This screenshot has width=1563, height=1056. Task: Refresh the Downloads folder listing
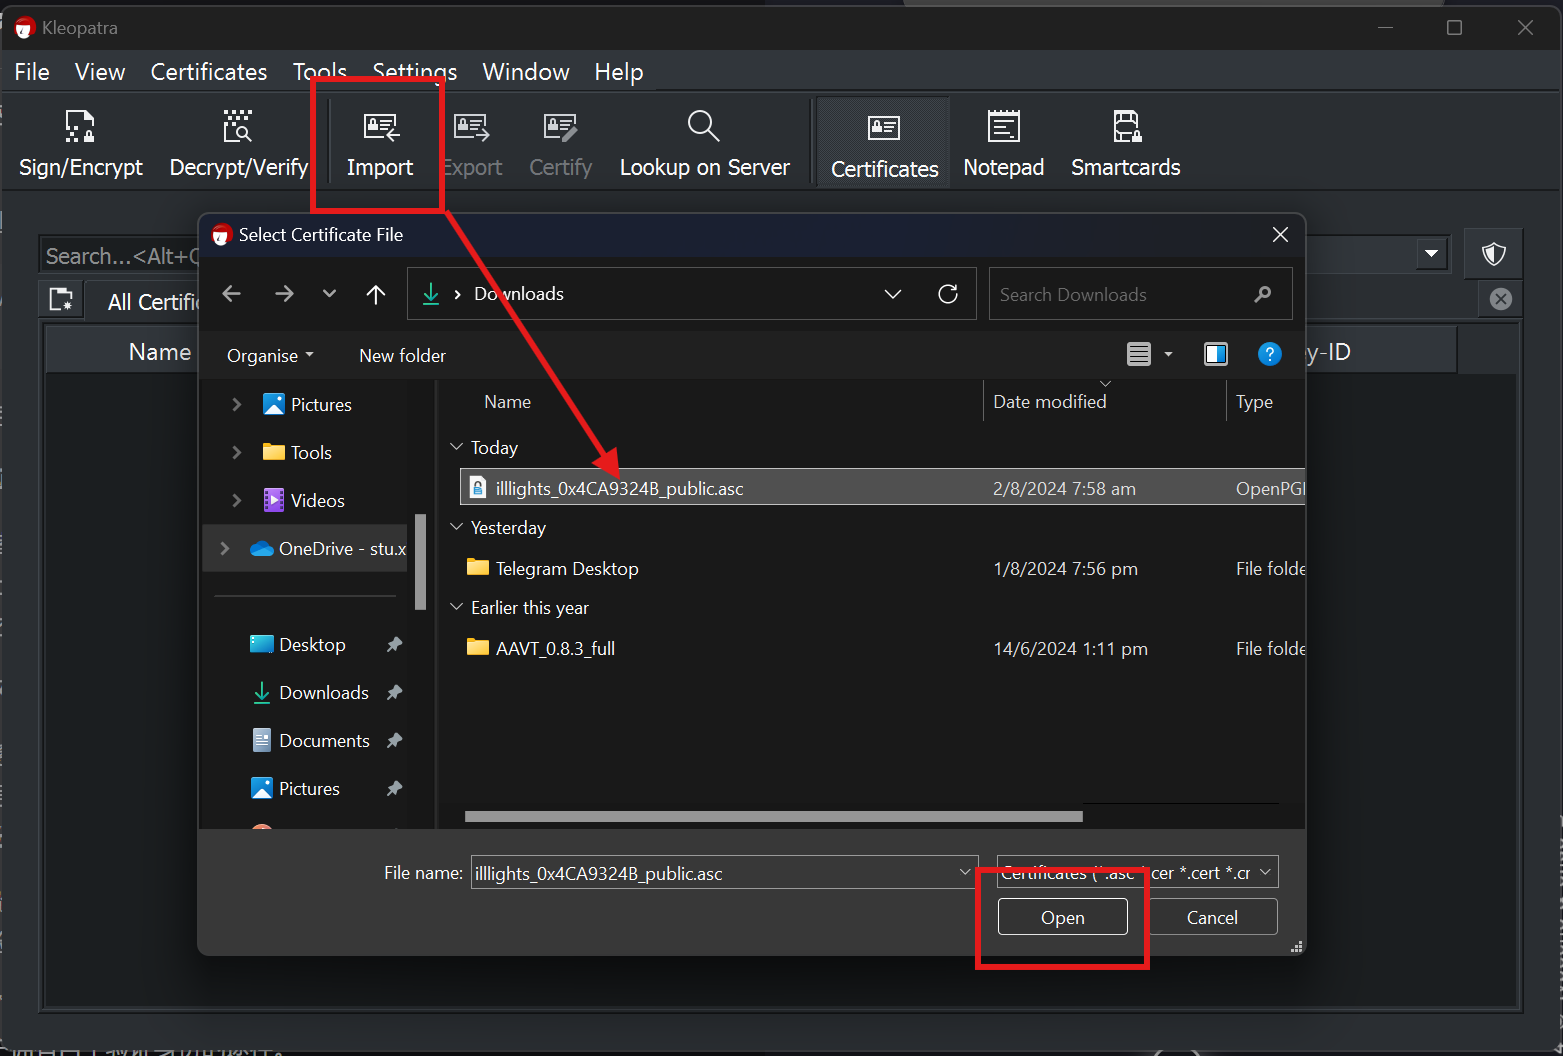tap(948, 294)
